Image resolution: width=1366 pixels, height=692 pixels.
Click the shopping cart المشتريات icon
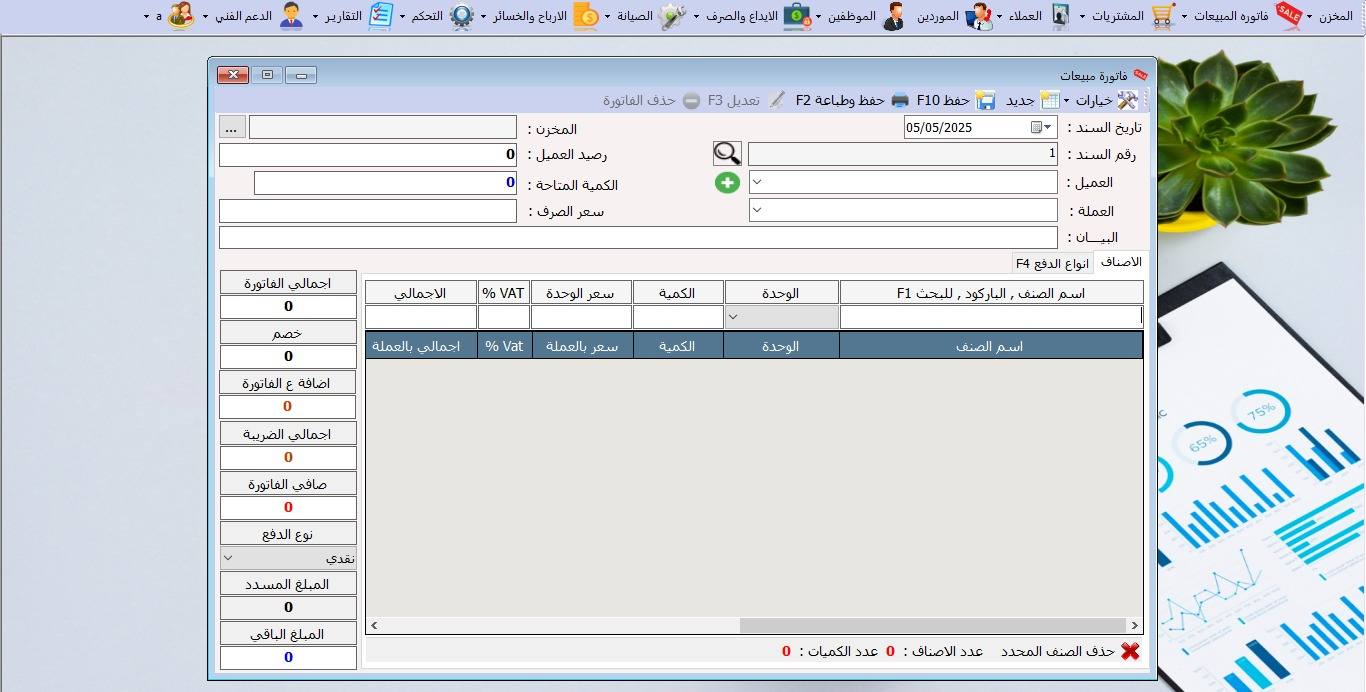pyautogui.click(x=1162, y=16)
